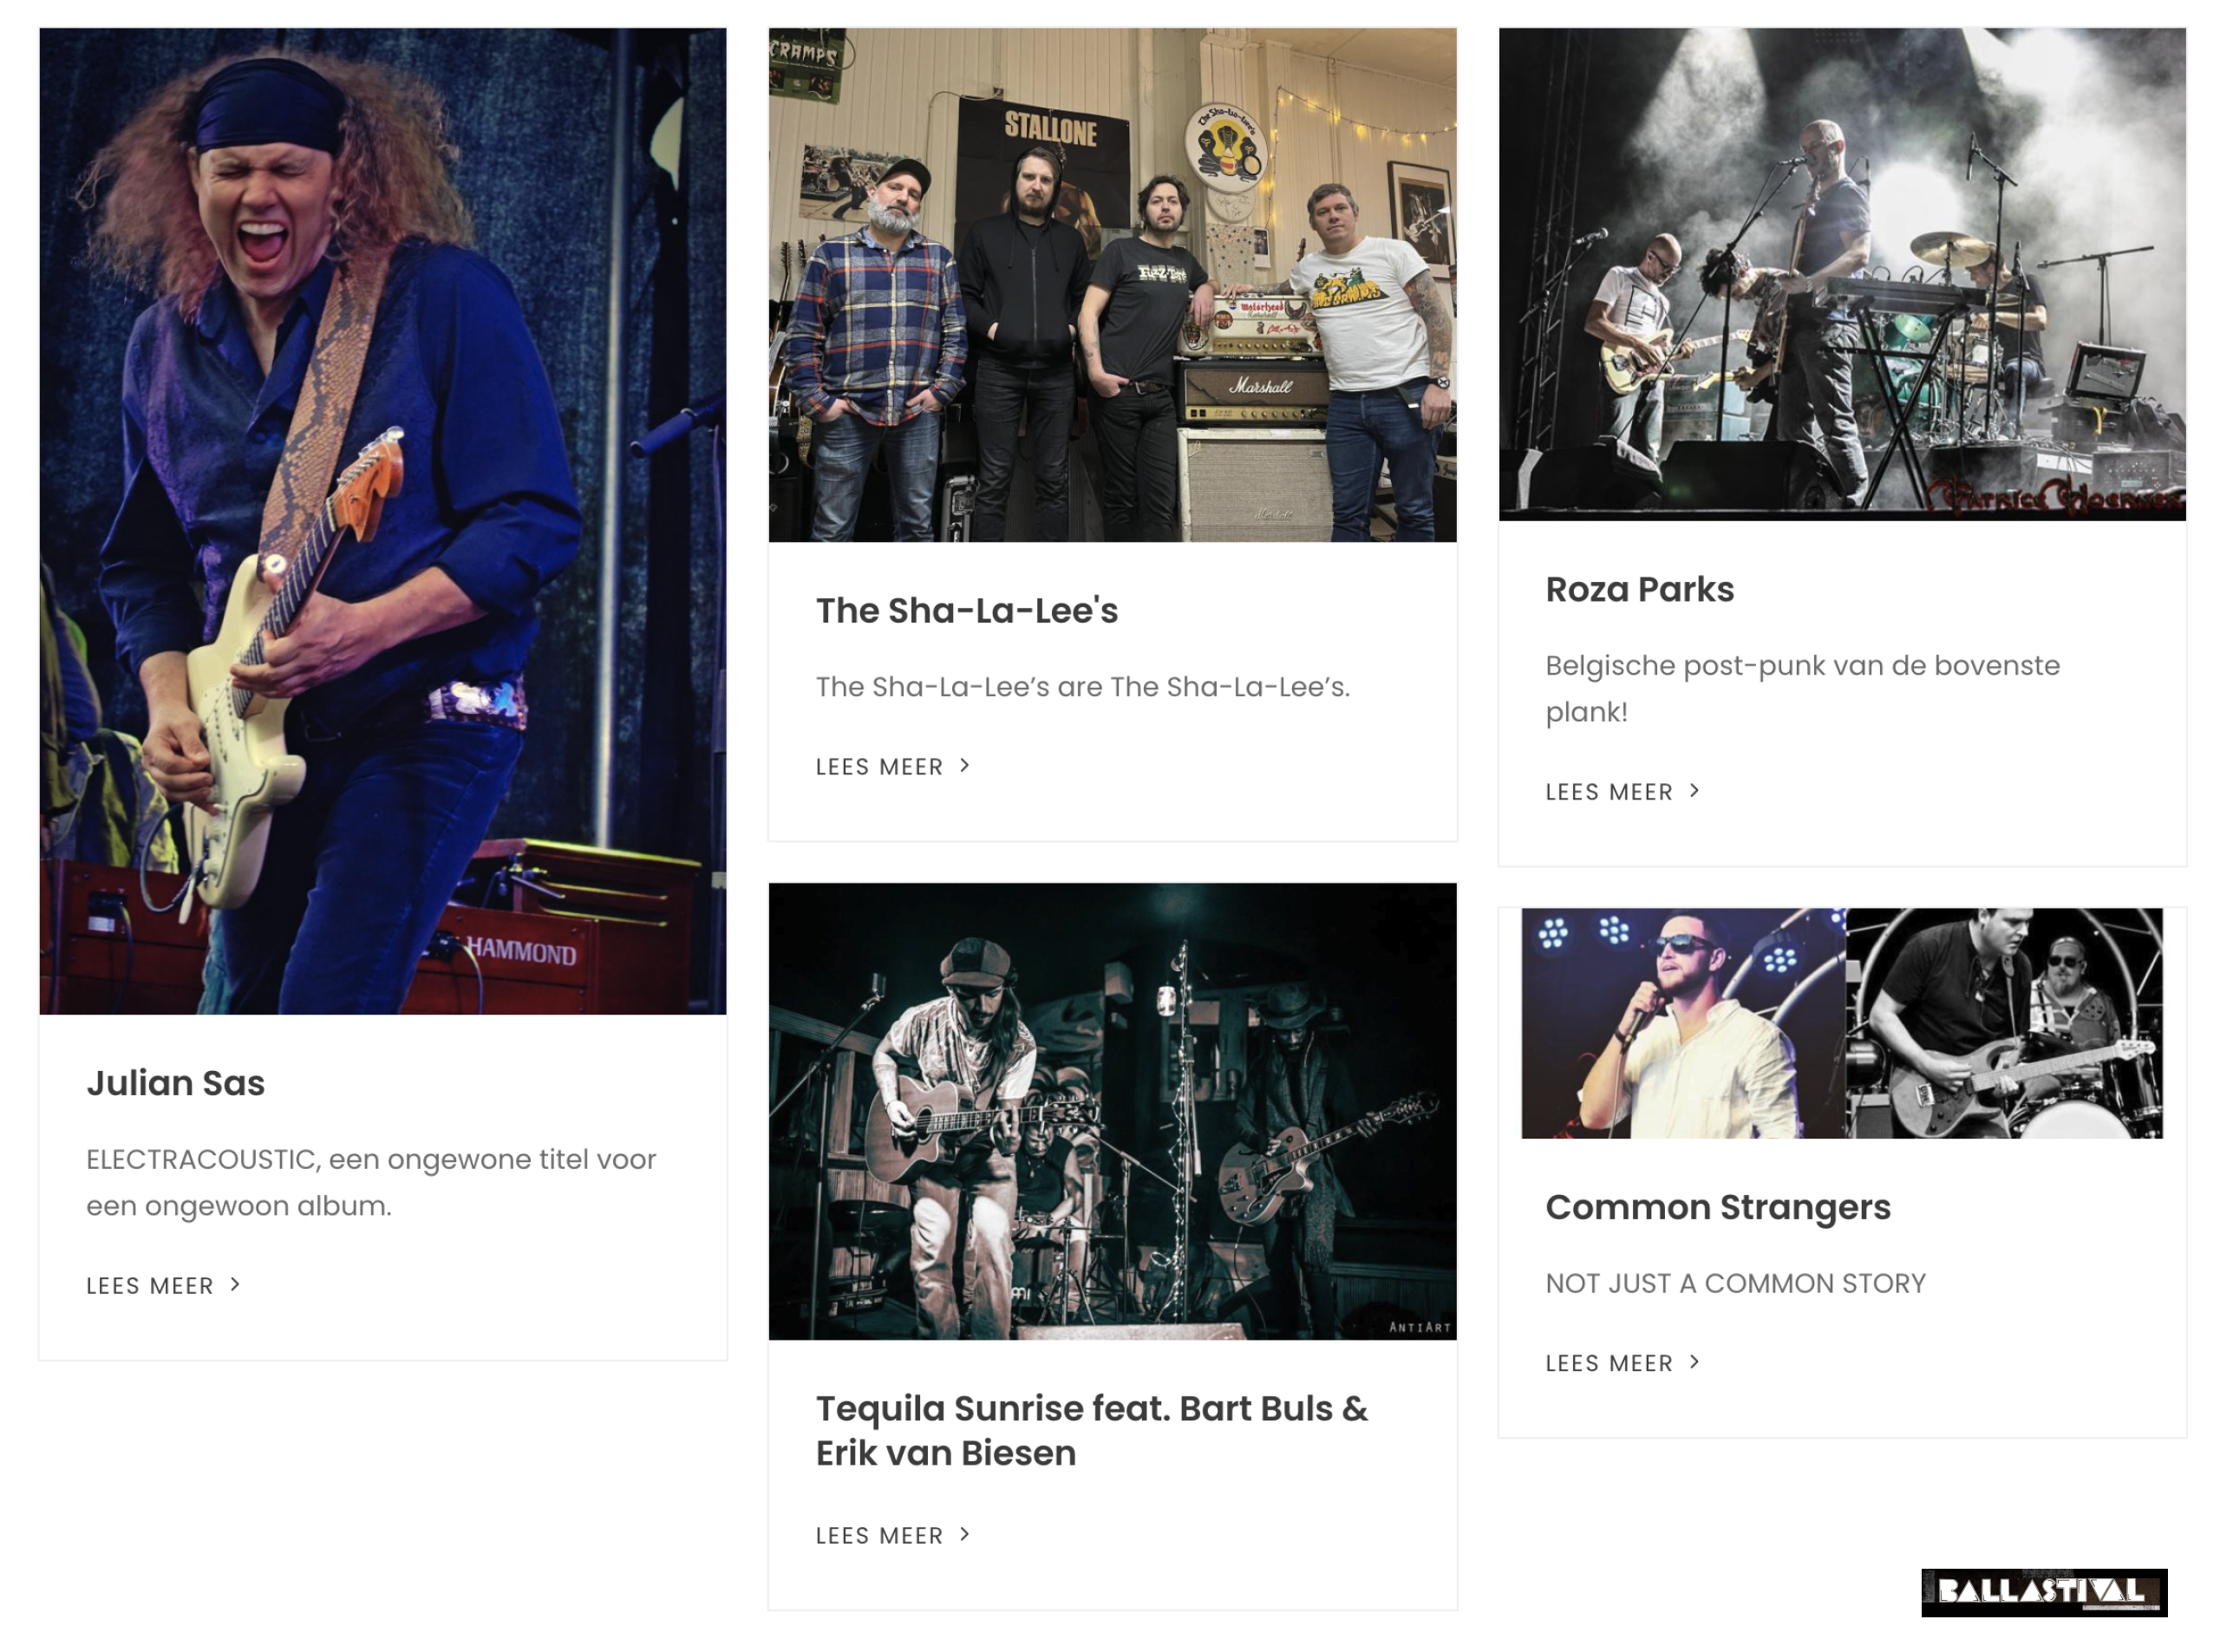The height and width of the screenshot is (1652, 2220).
Task: Open the Julian Sas guitarist photo
Action: click(383, 521)
